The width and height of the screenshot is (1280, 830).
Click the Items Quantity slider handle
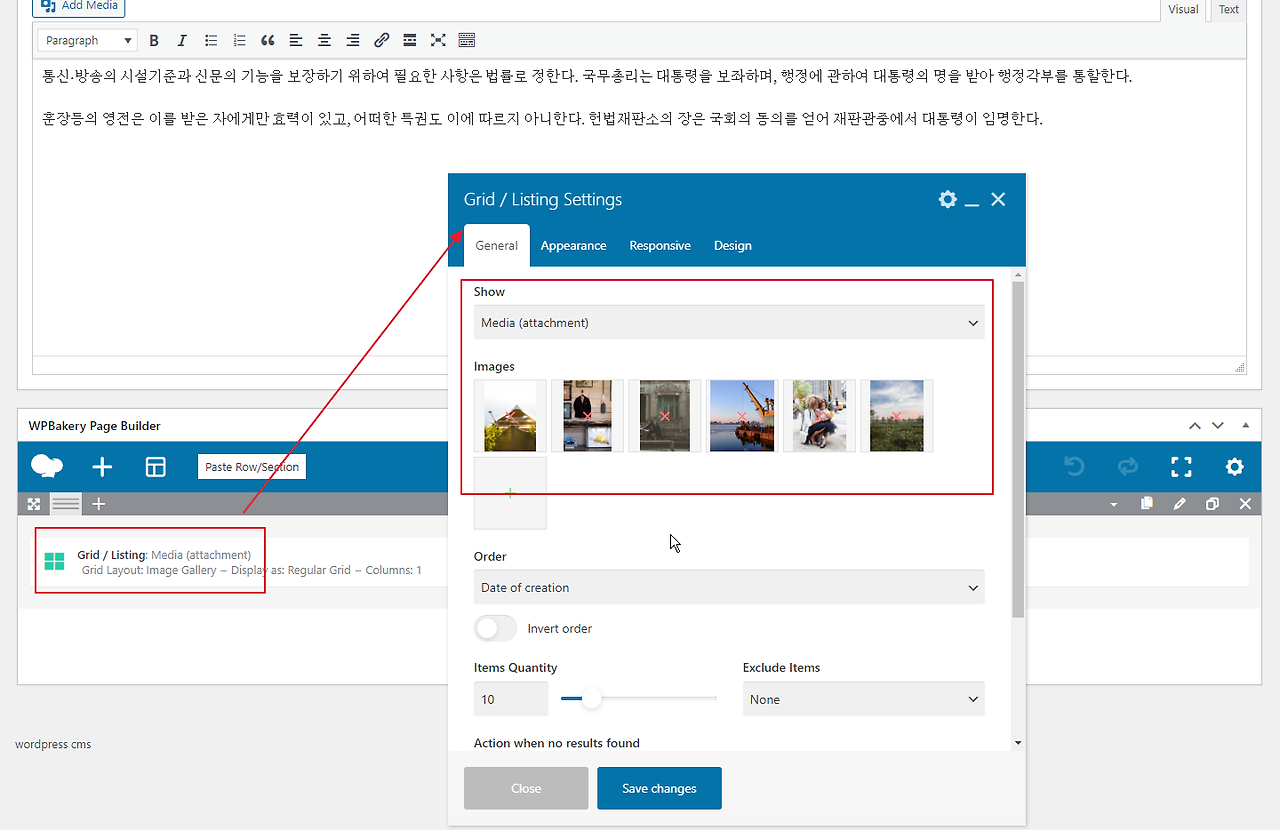click(592, 698)
